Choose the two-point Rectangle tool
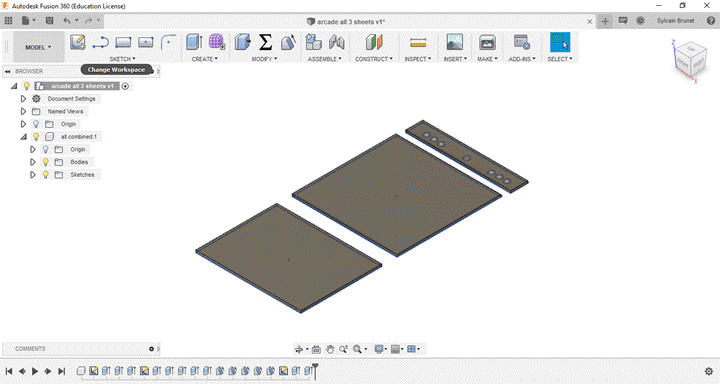 point(123,43)
